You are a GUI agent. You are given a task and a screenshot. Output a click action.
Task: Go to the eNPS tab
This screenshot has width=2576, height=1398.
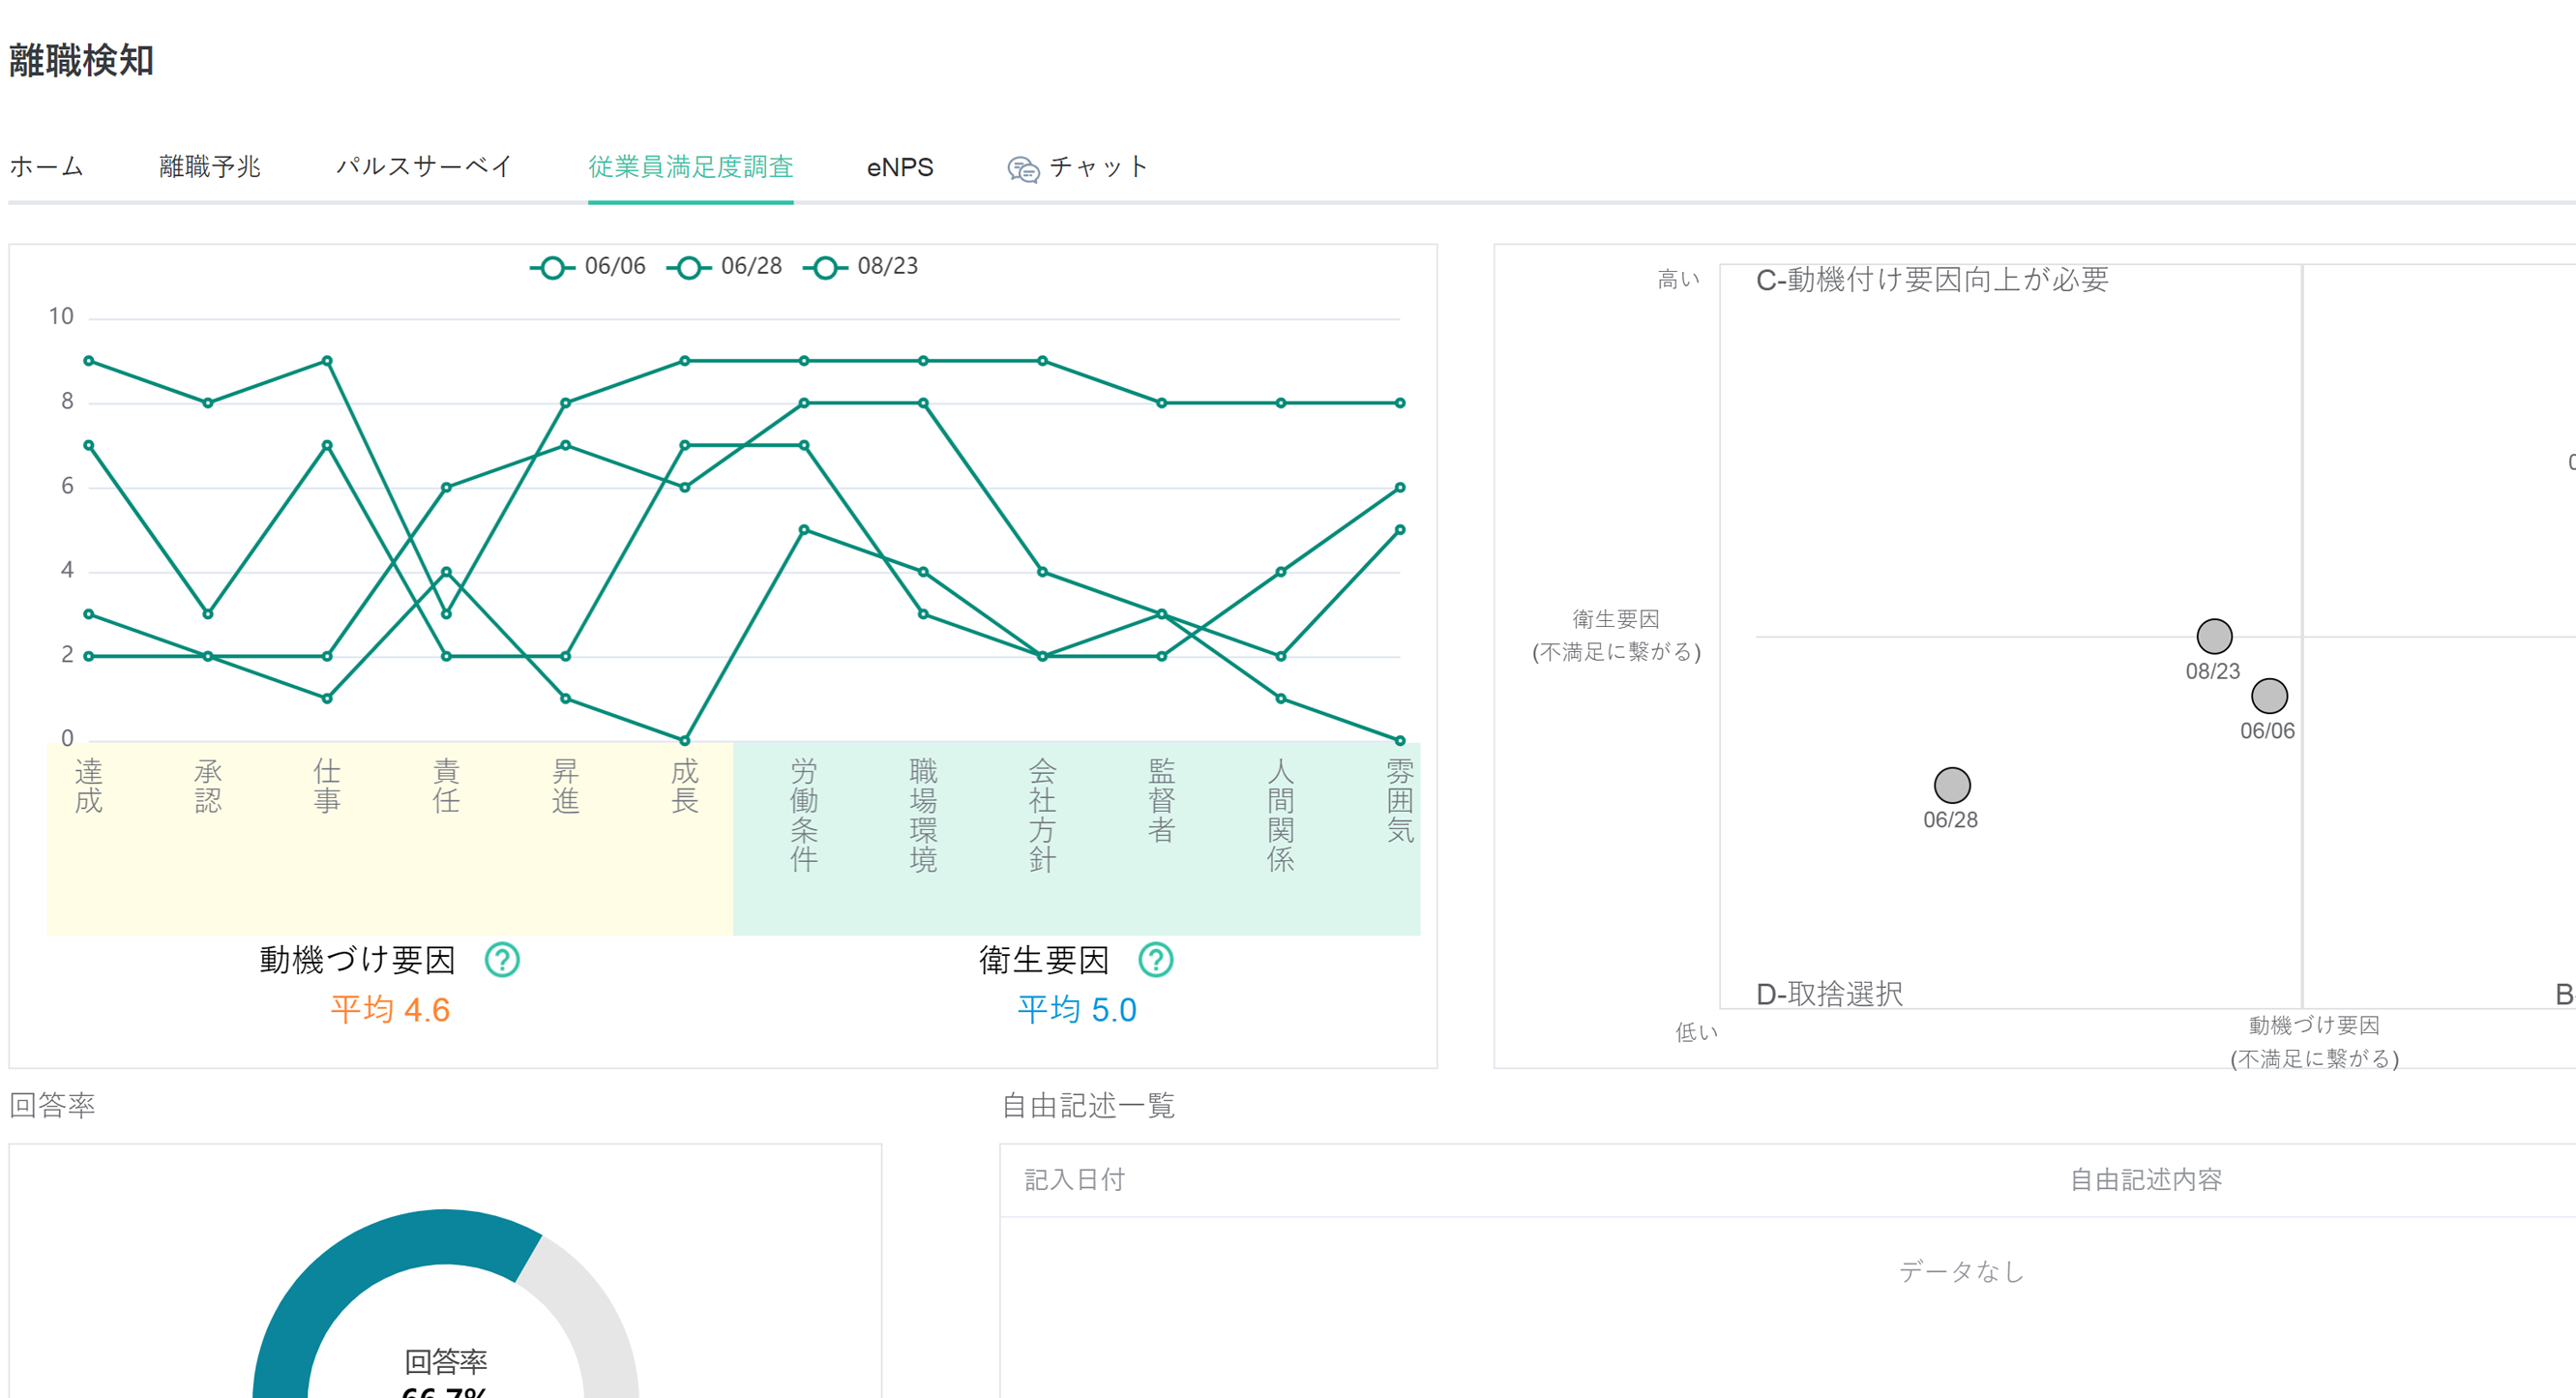[x=900, y=167]
